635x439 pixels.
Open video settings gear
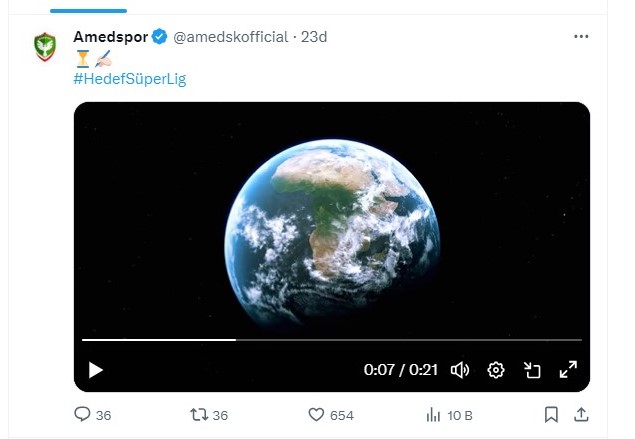tap(496, 370)
